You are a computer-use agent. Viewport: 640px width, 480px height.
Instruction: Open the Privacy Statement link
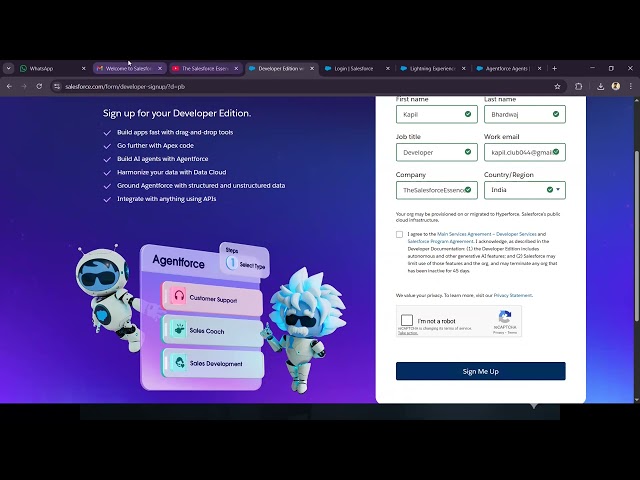pyautogui.click(x=513, y=295)
